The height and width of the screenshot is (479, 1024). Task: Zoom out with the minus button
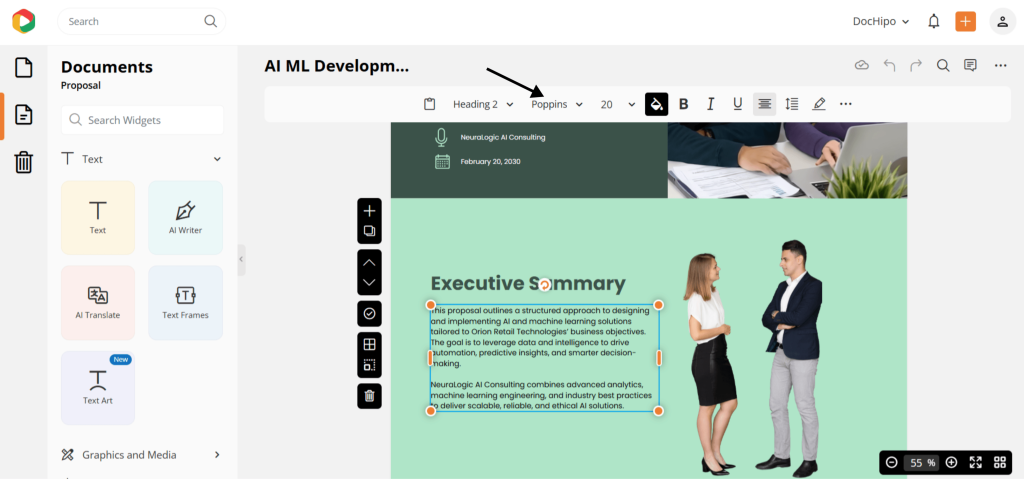891,463
